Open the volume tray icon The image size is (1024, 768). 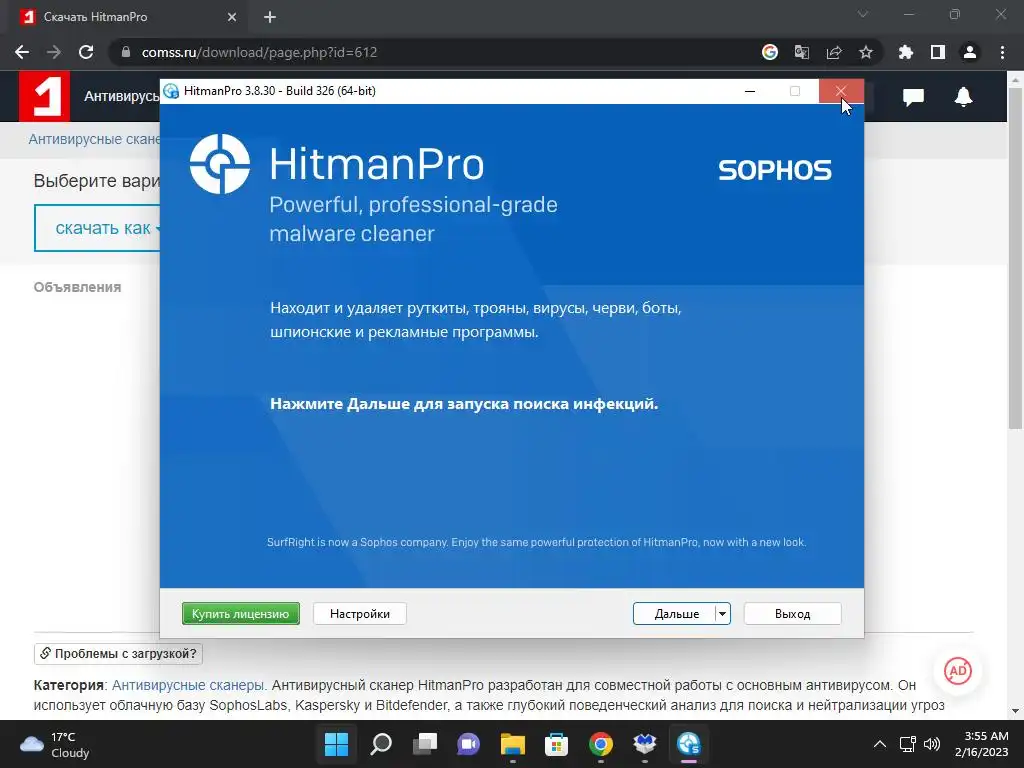(x=932, y=744)
